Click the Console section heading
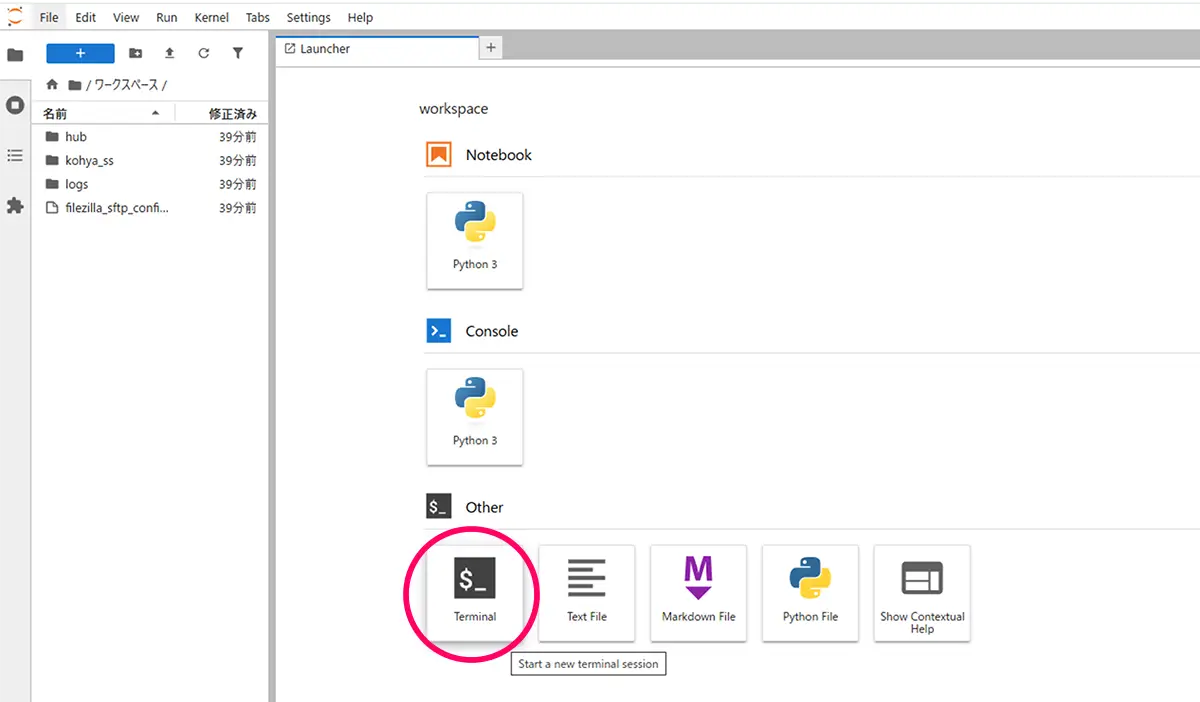The width and height of the screenshot is (1200, 702). click(492, 331)
